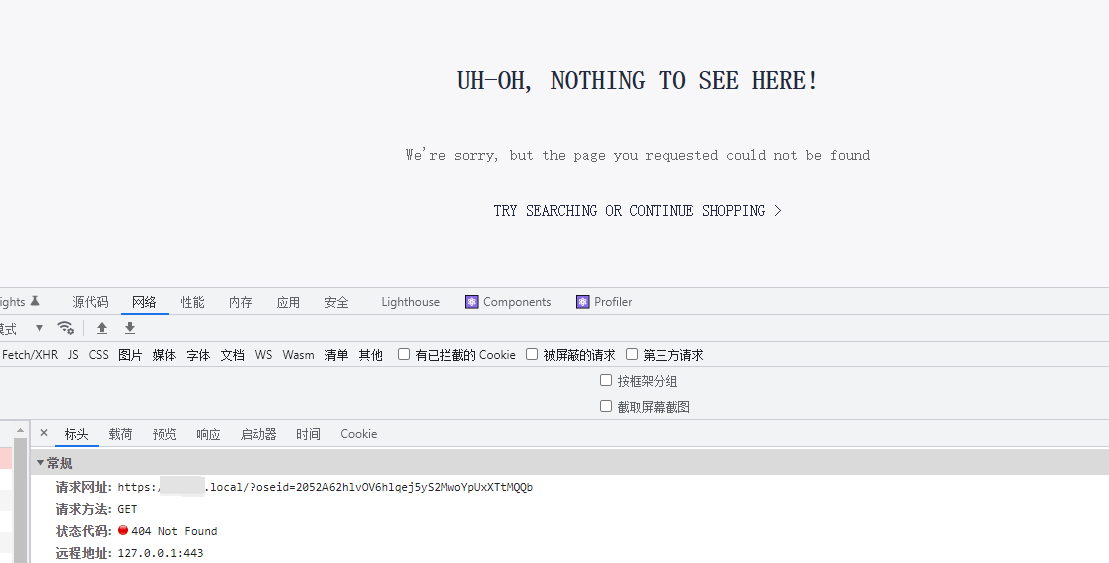
Task: Click the 404 Not Found status text
Action: pos(174,530)
